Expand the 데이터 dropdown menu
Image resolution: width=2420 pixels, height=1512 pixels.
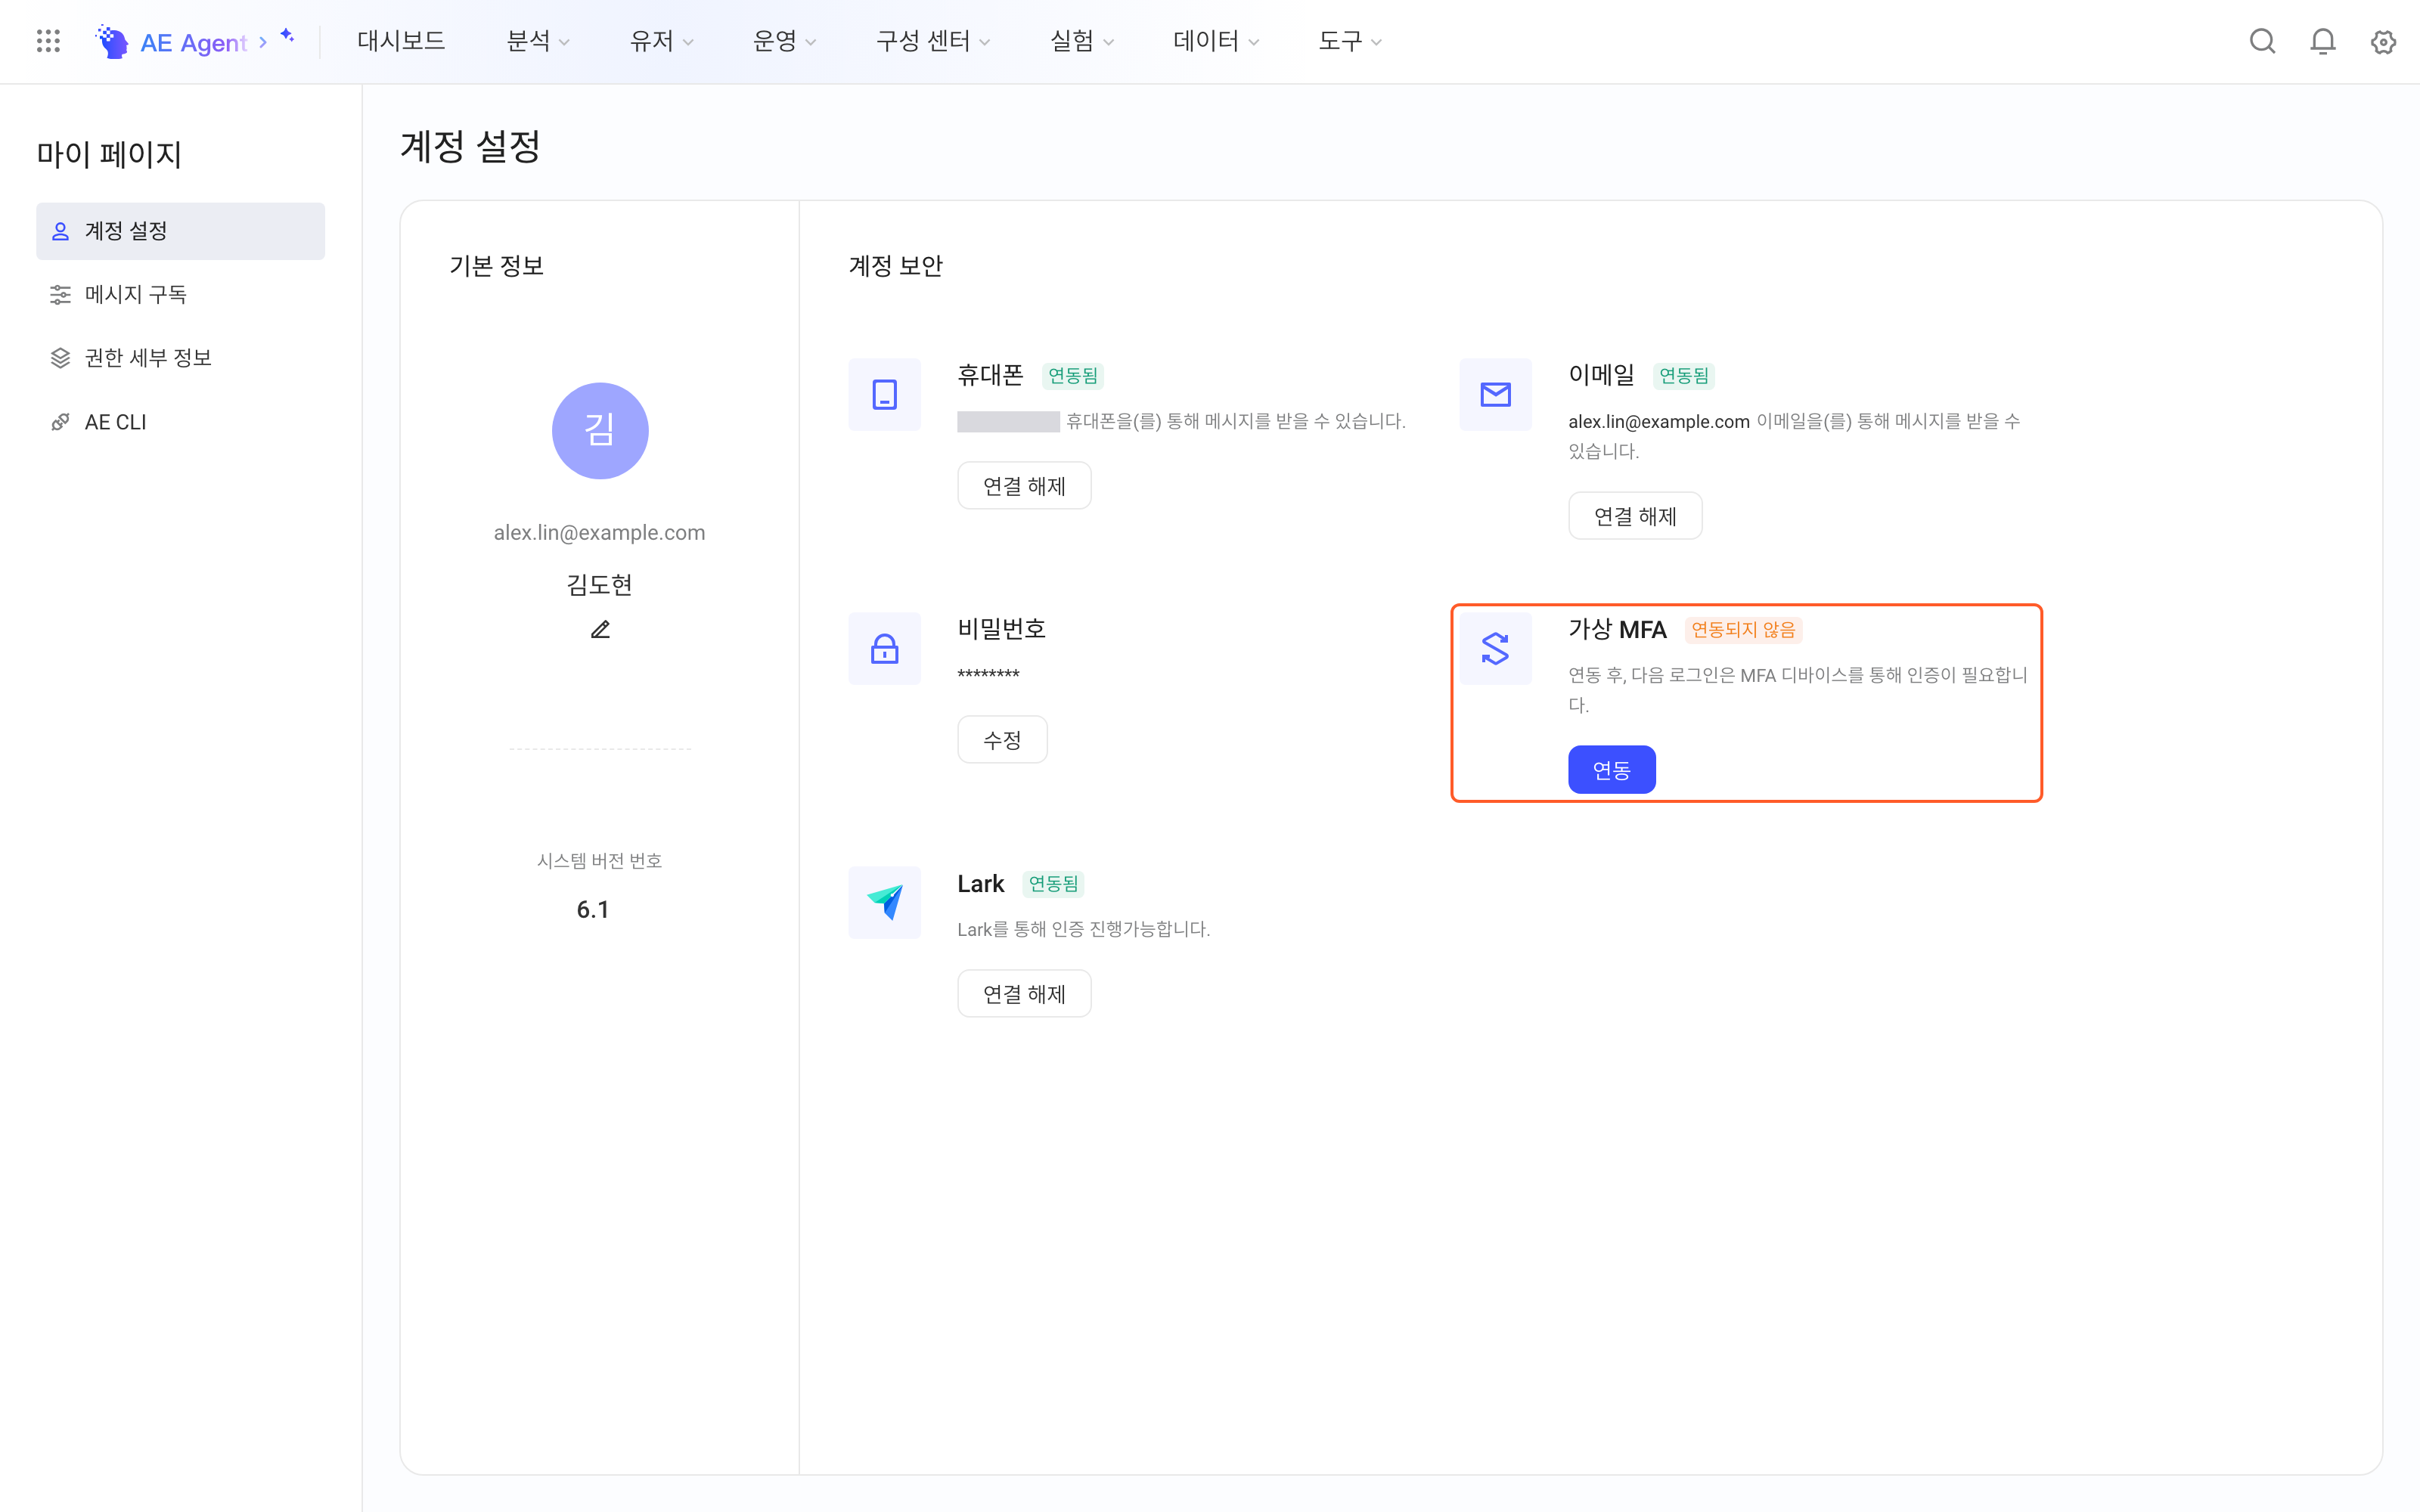pyautogui.click(x=1216, y=41)
